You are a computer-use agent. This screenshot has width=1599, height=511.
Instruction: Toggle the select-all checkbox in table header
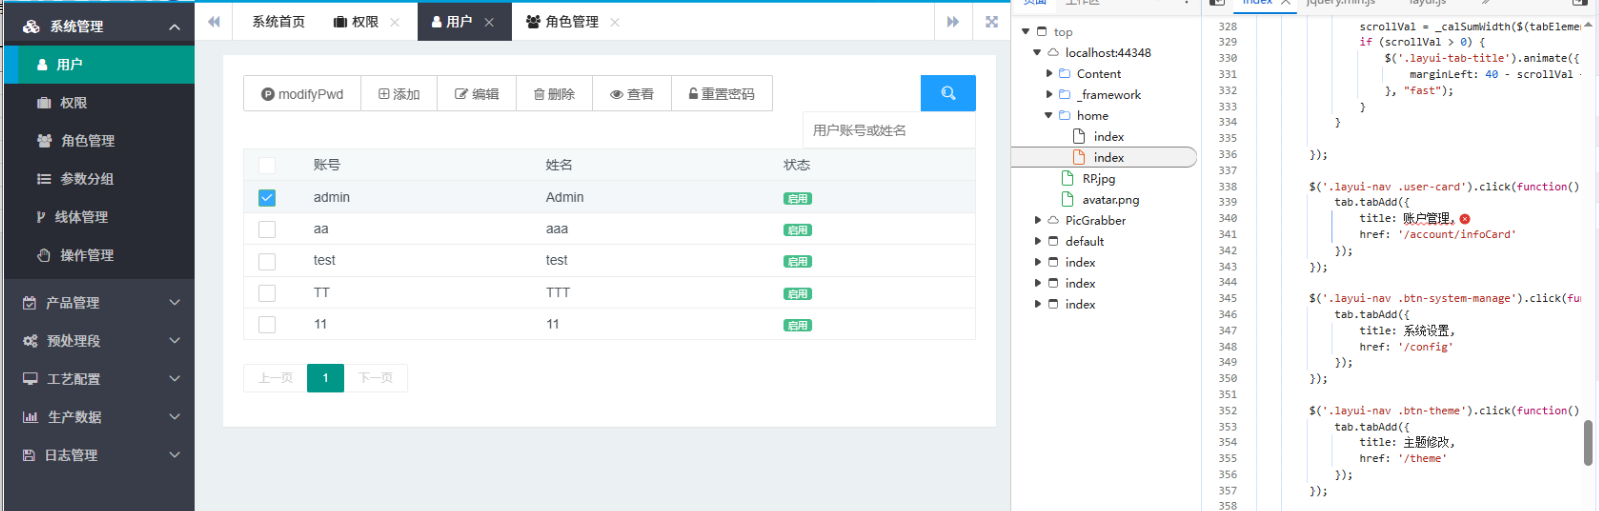coord(267,165)
